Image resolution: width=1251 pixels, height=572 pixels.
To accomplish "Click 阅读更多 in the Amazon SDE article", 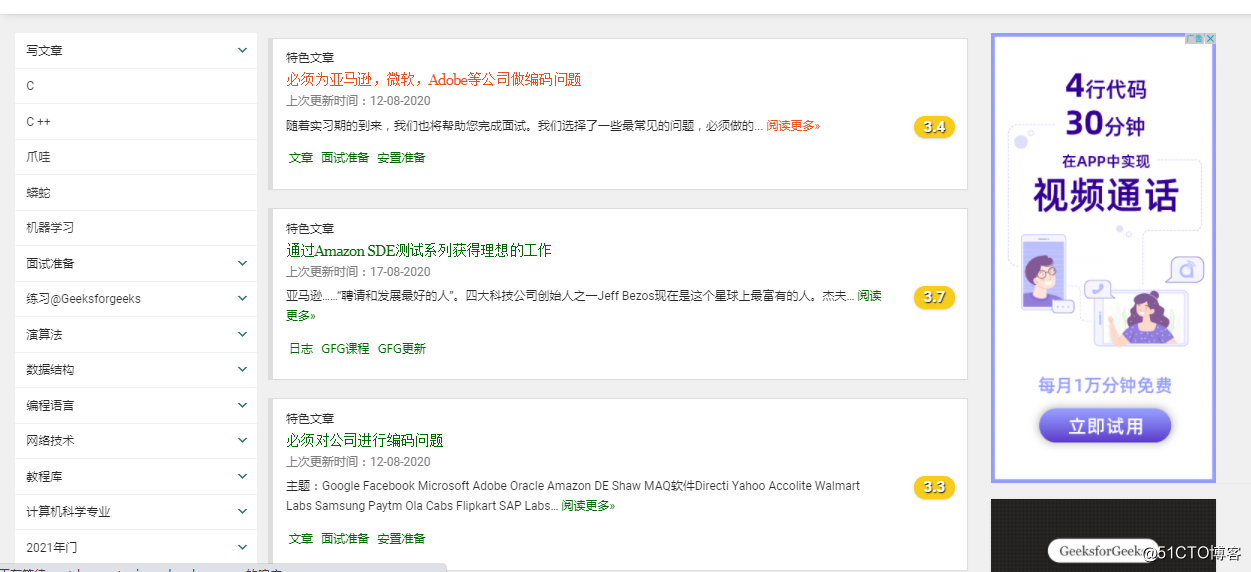I will [x=870, y=296].
